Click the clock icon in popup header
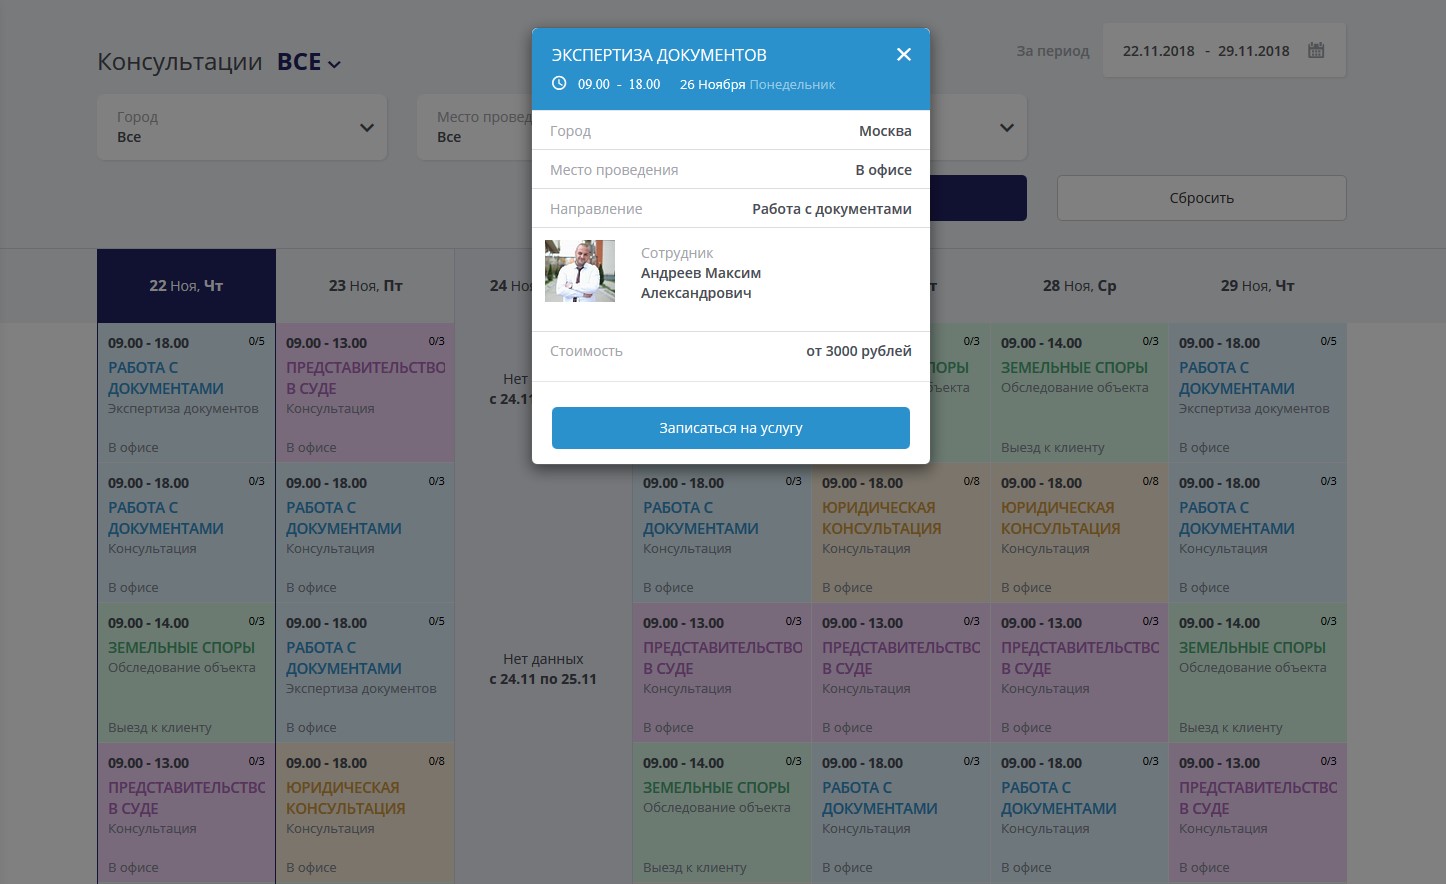1446x884 pixels. coord(559,84)
